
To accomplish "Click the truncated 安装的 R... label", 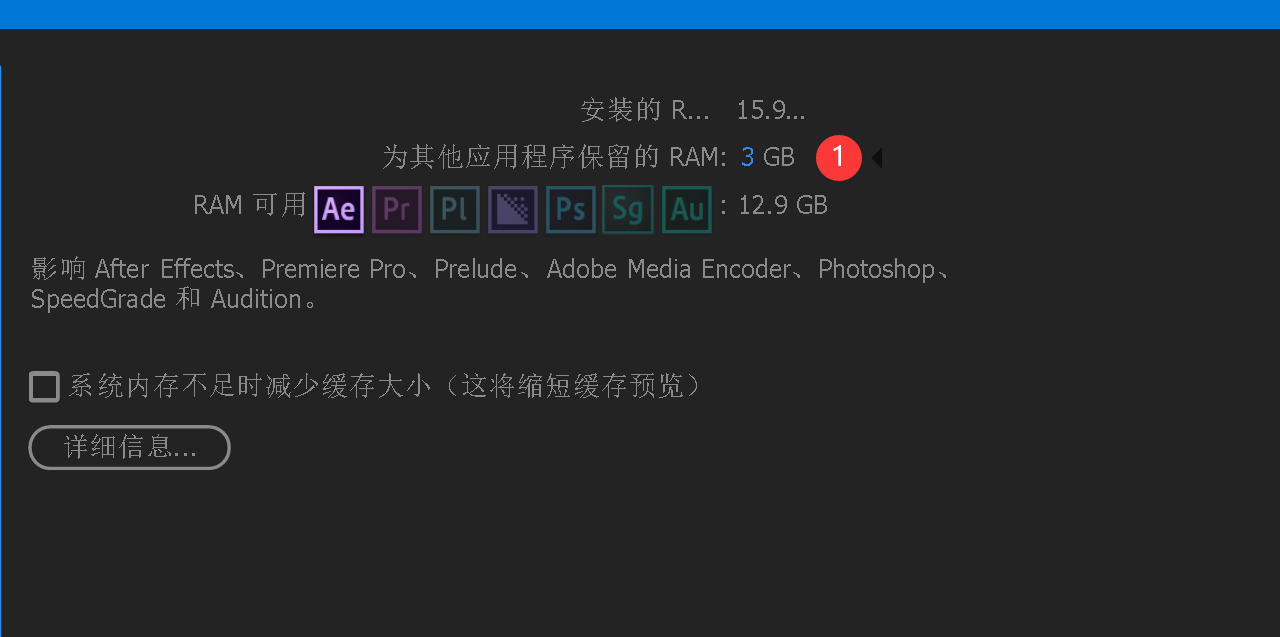I will pyautogui.click(x=644, y=110).
